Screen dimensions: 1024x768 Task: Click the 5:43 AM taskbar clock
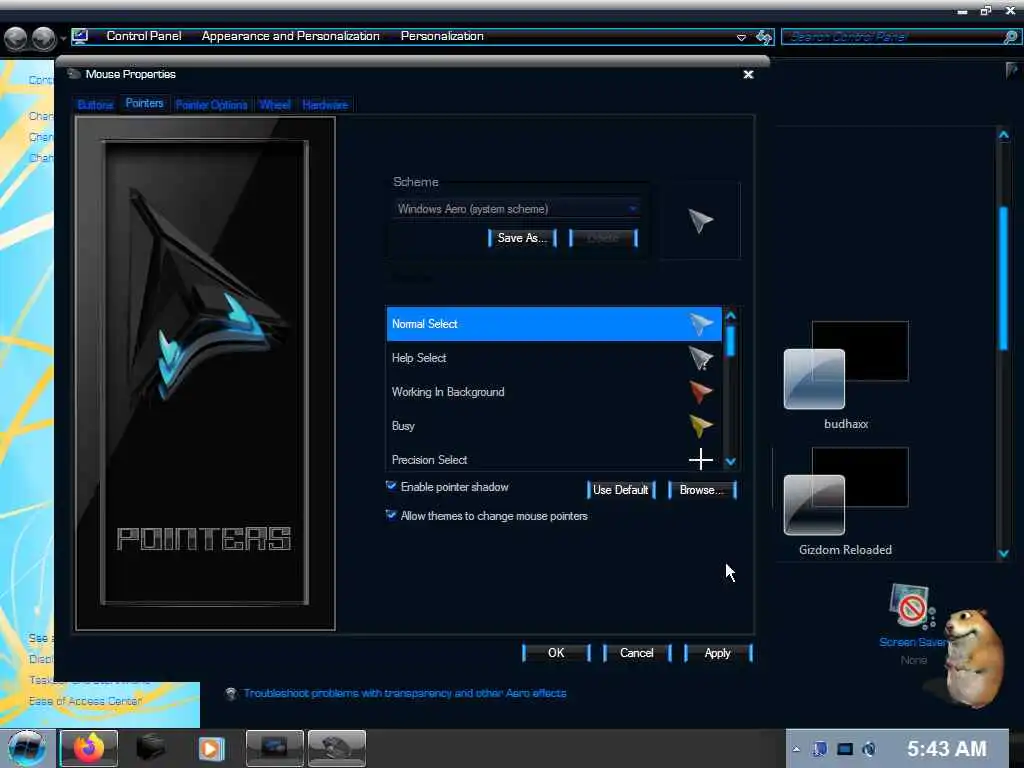tap(947, 748)
